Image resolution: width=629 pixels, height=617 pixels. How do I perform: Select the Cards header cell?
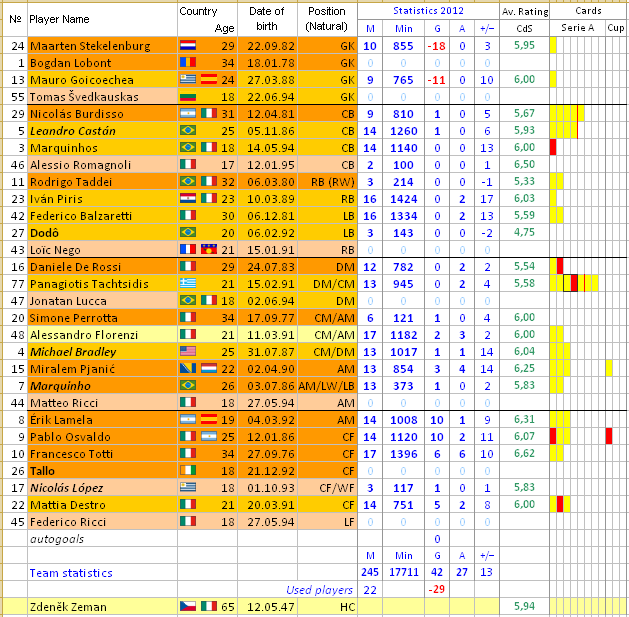(x=588, y=11)
